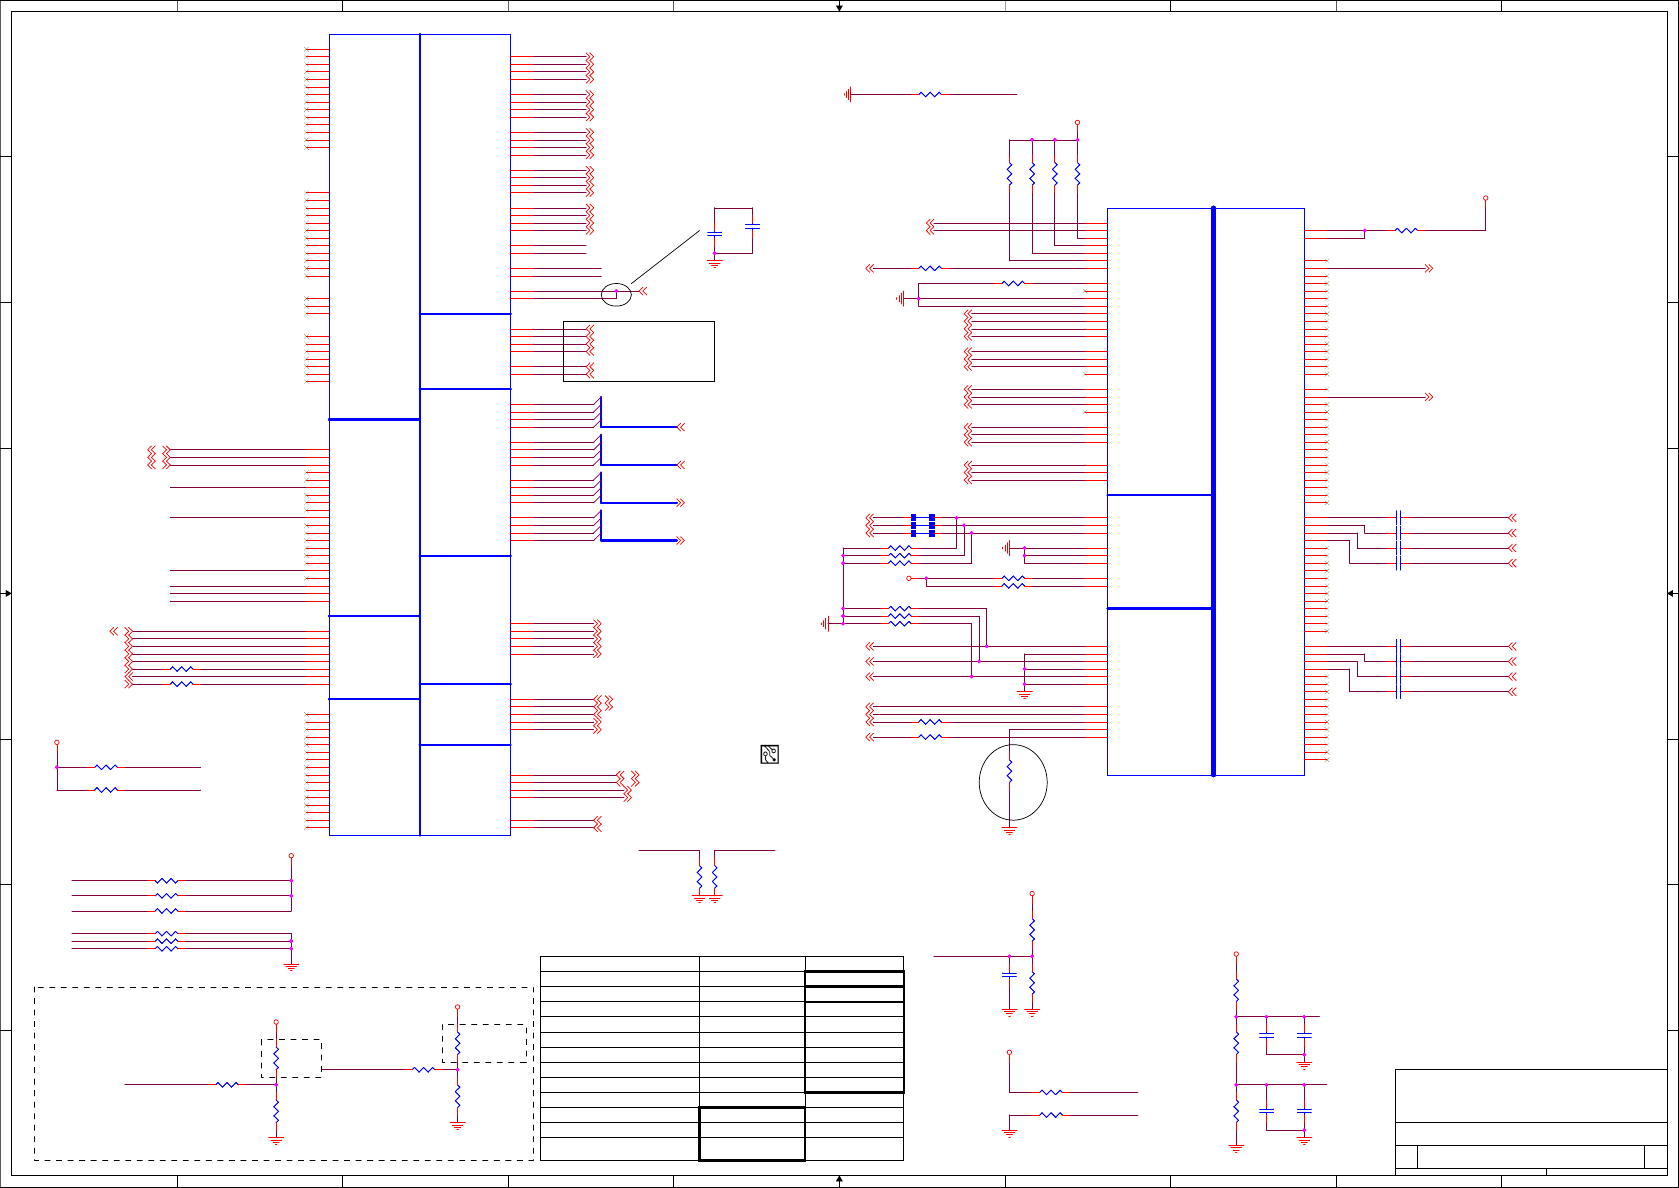Image resolution: width=1679 pixels, height=1188 pixels.
Task: Click the thick-bordered merged cell in the table's middle column
Action: (x=752, y=1134)
